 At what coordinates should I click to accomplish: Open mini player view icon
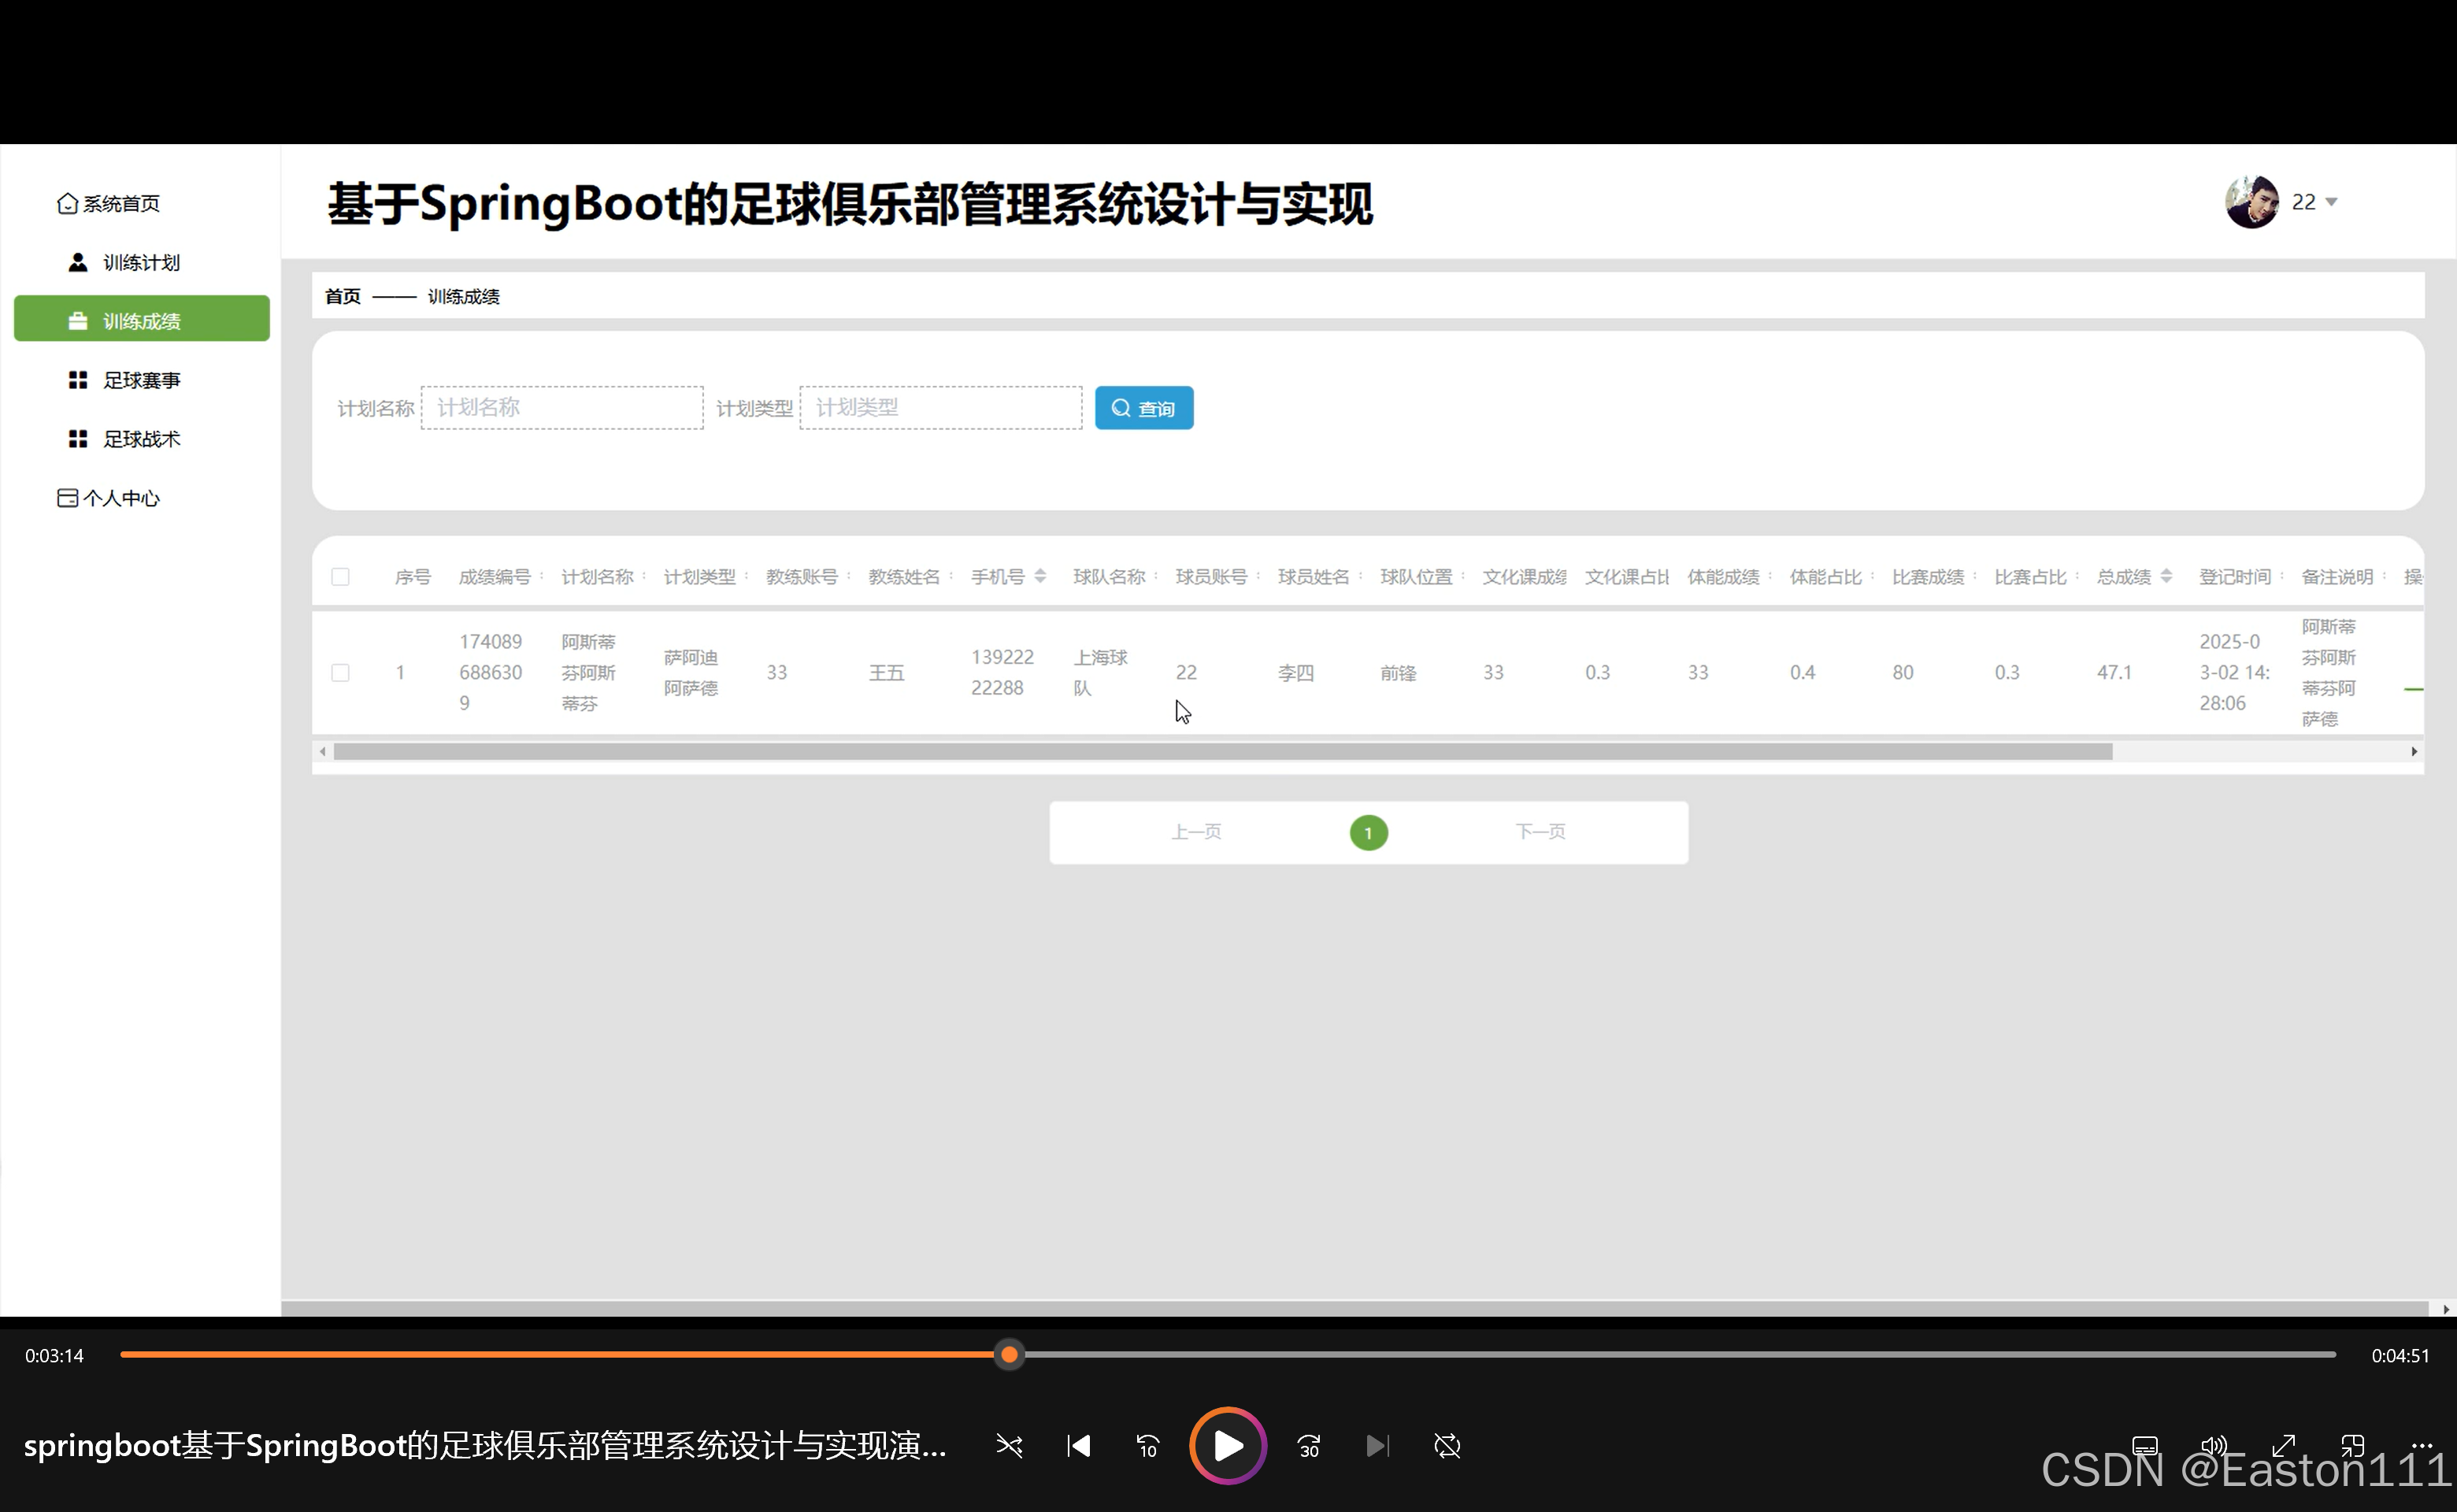point(2353,1446)
